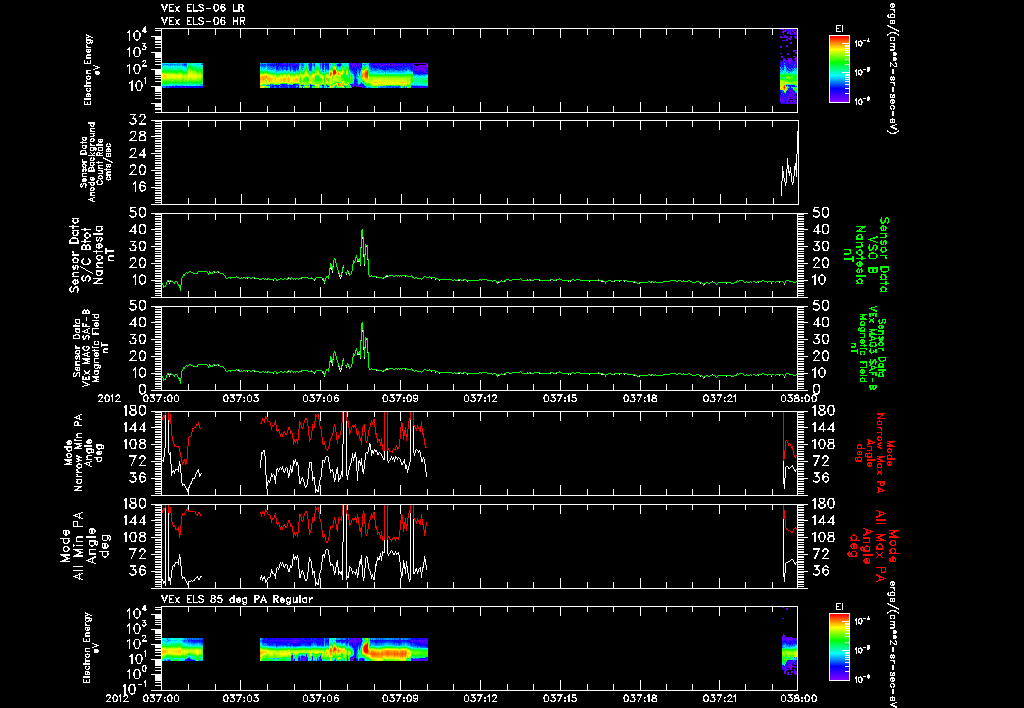Click '037:03' on the bottom spectrogram axis
This screenshot has width=1024, height=708.
[x=241, y=698]
